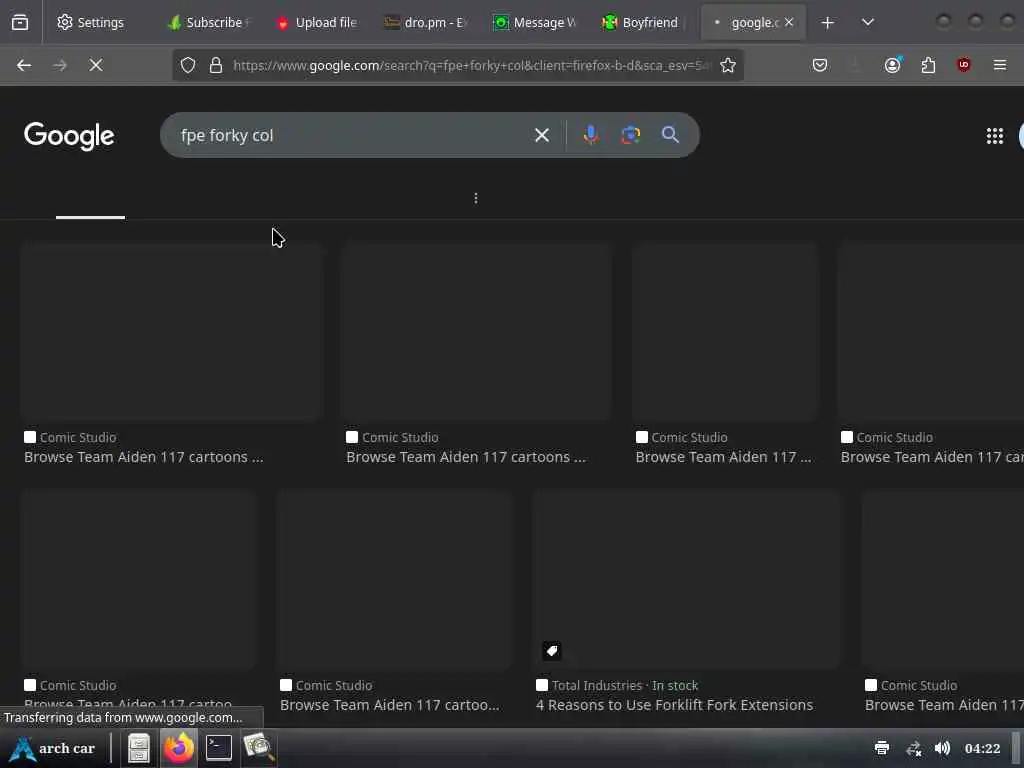Open the Total Industries forklift image thumbnail

click(686, 580)
